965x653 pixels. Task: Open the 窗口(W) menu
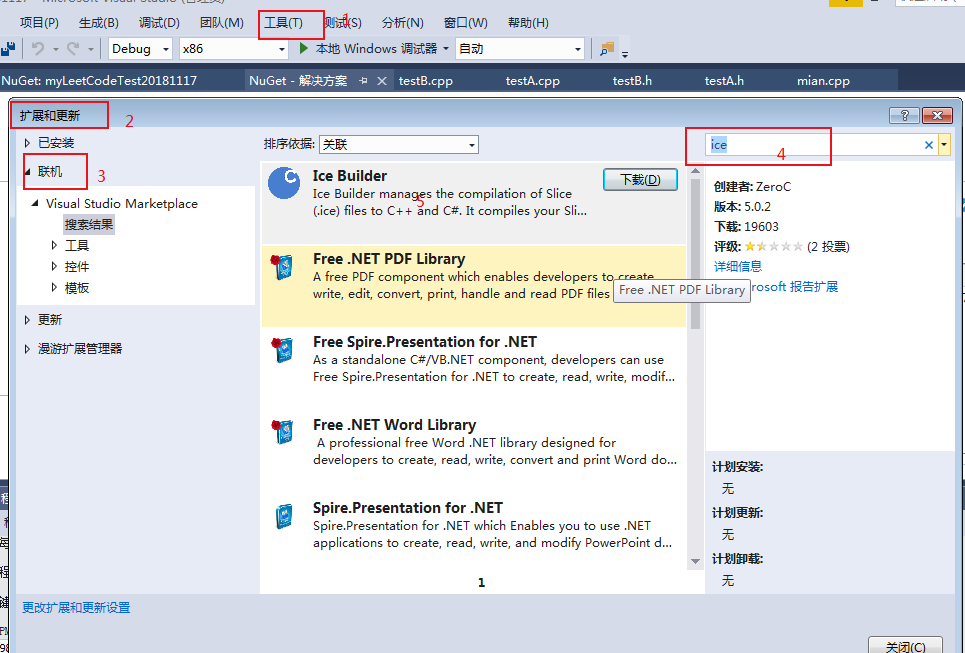tap(466, 23)
